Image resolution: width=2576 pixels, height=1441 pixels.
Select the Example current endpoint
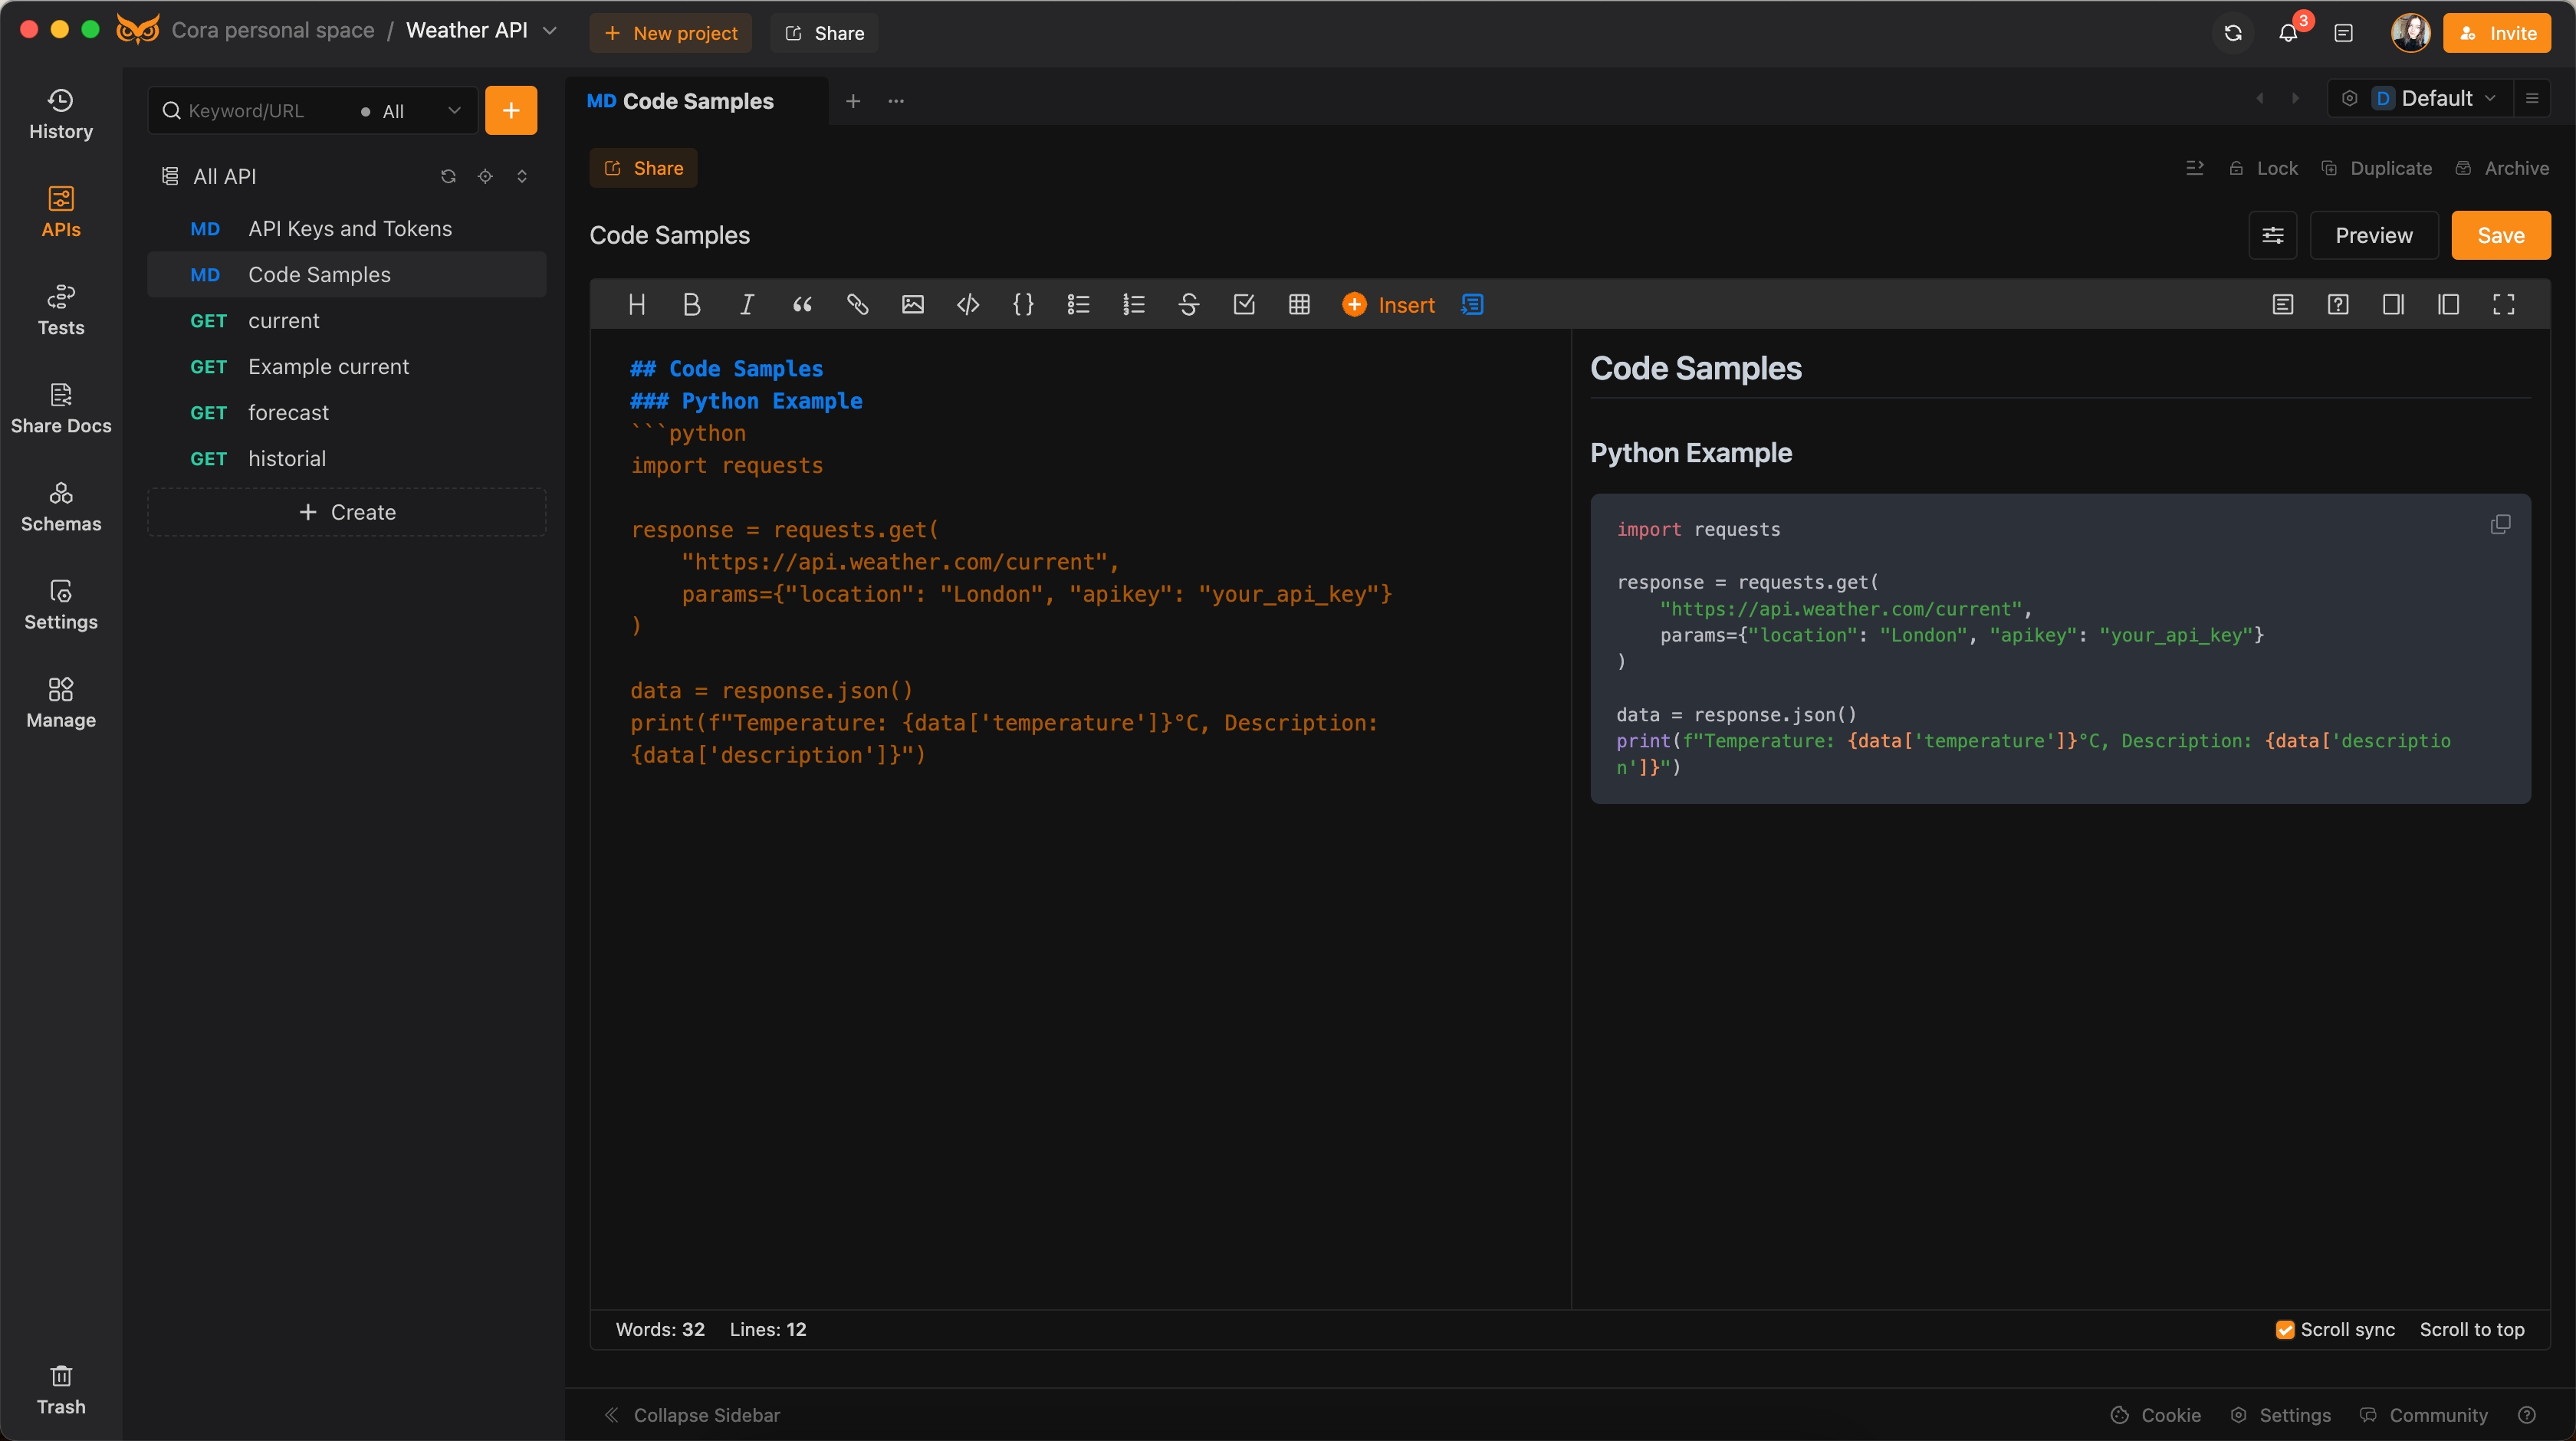click(x=346, y=367)
